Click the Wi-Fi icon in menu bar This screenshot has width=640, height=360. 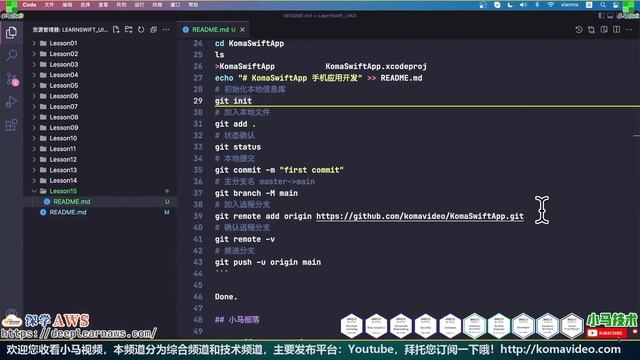tap(550, 5)
